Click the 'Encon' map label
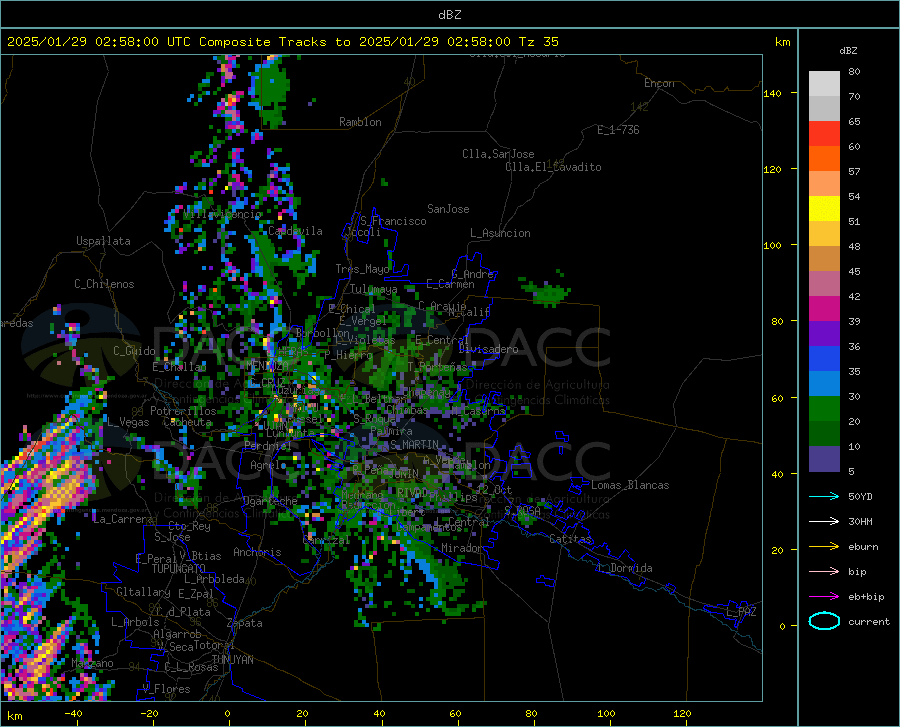 tap(659, 83)
